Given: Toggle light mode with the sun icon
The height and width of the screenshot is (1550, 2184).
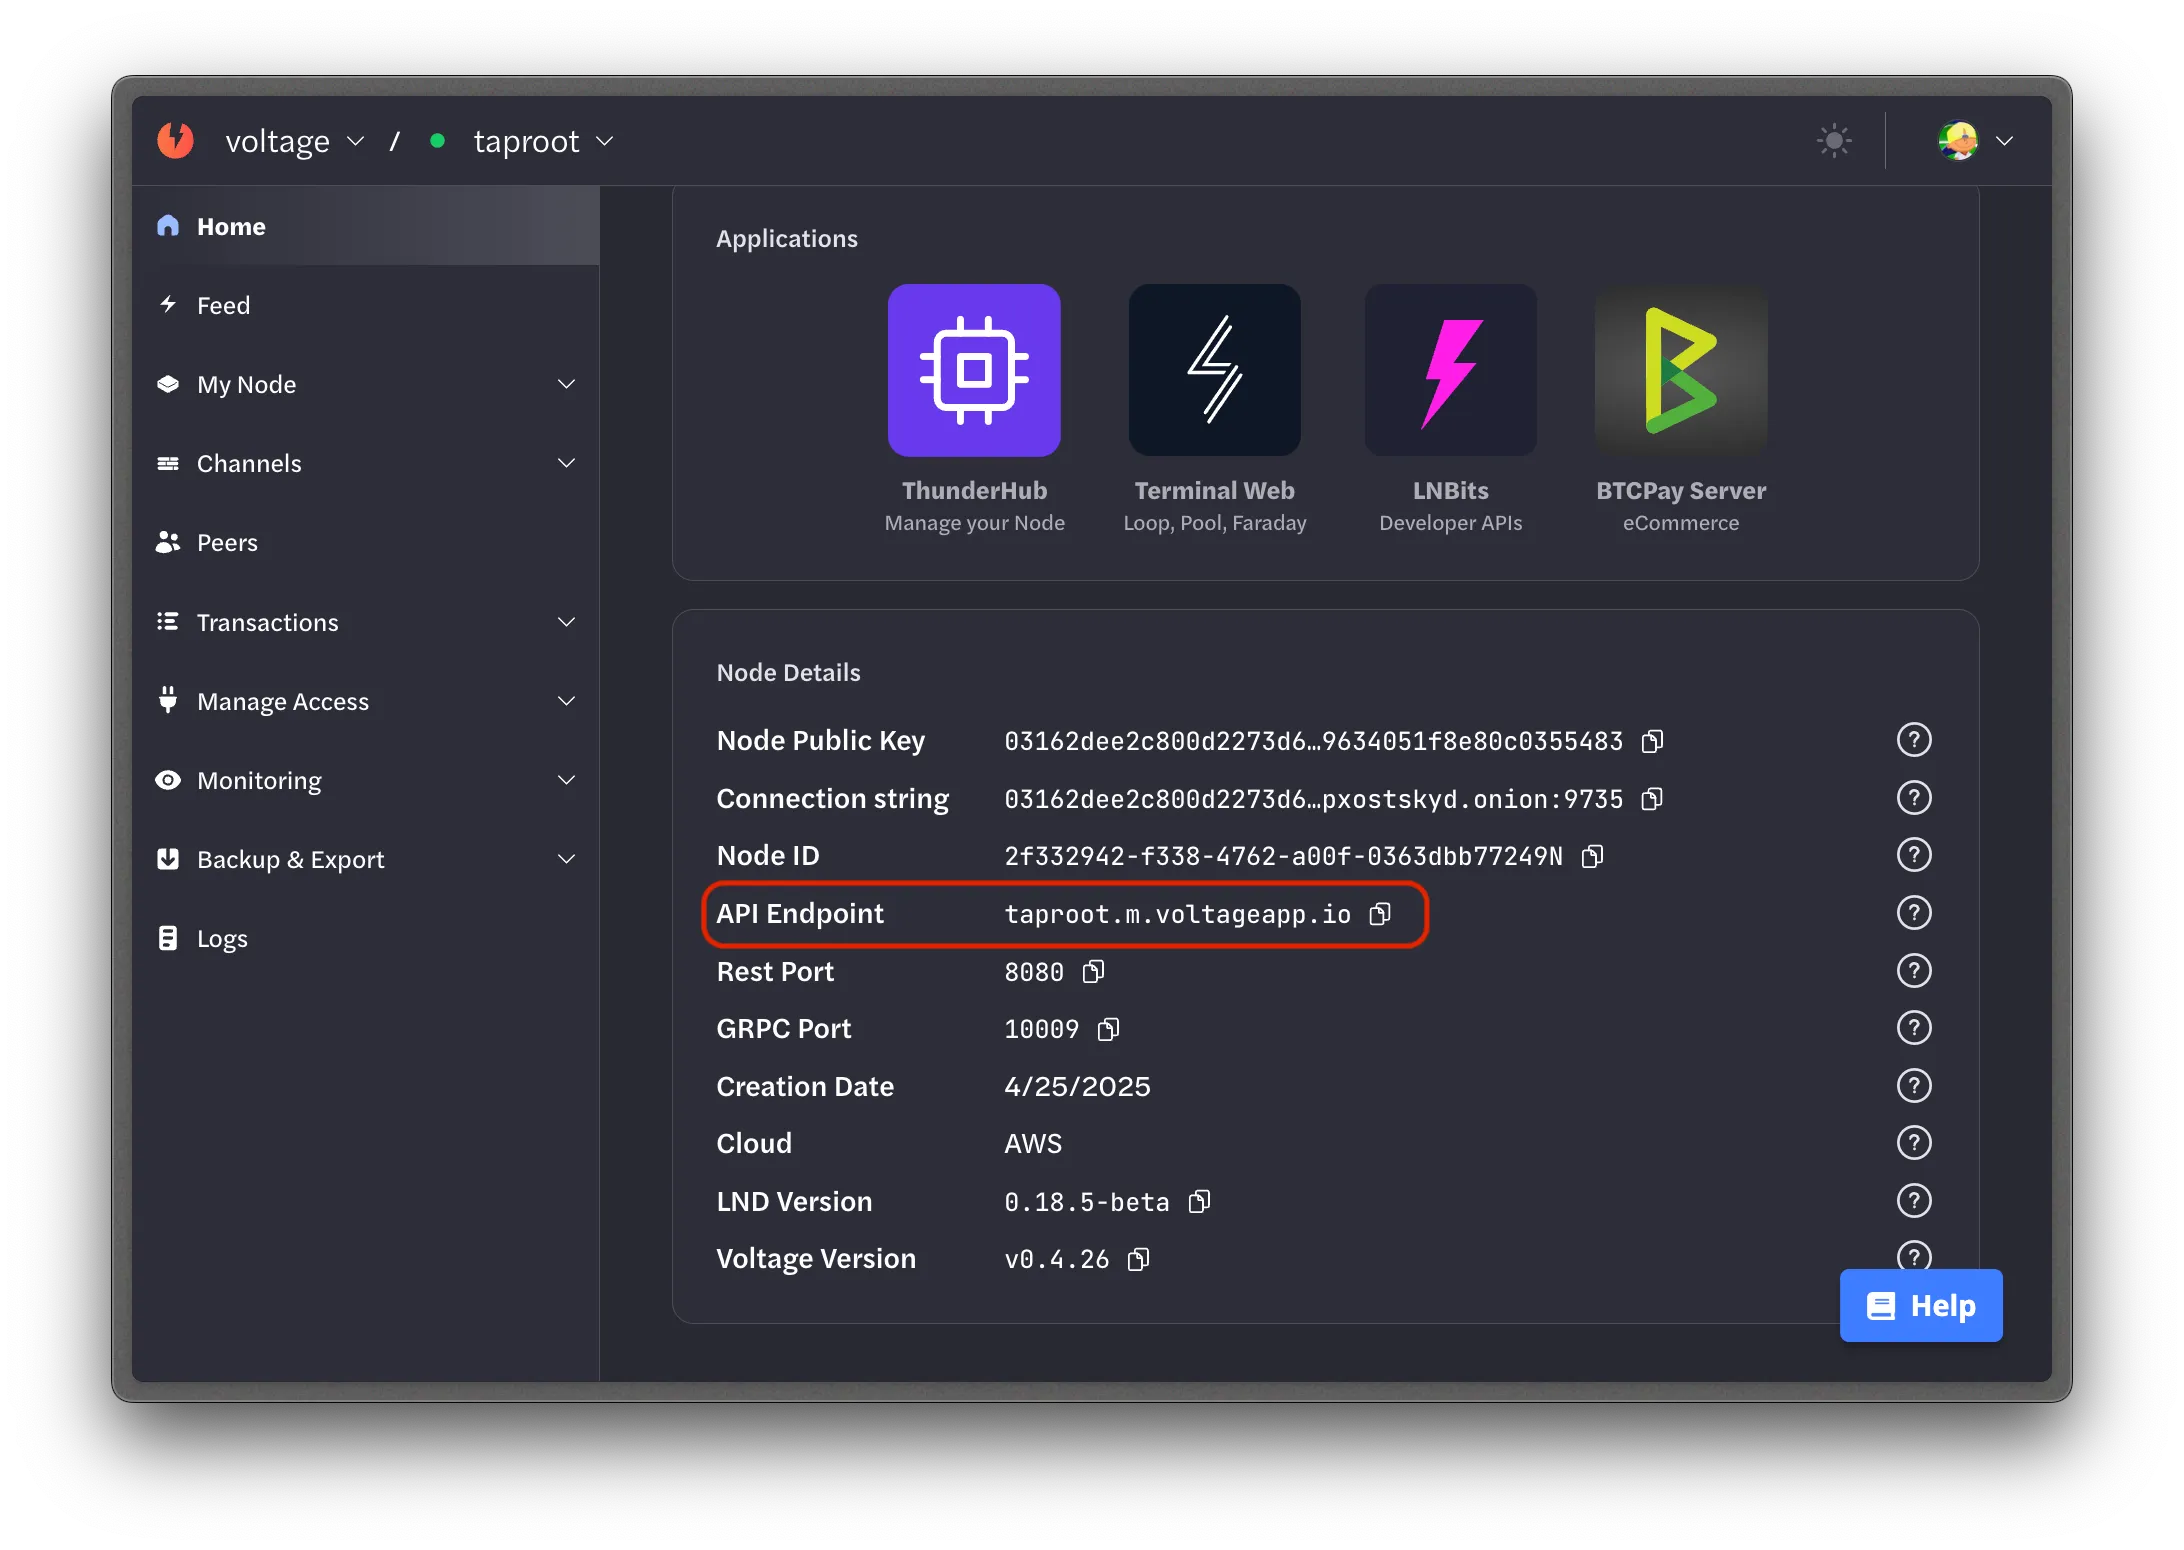Looking at the screenshot, I should [1833, 140].
